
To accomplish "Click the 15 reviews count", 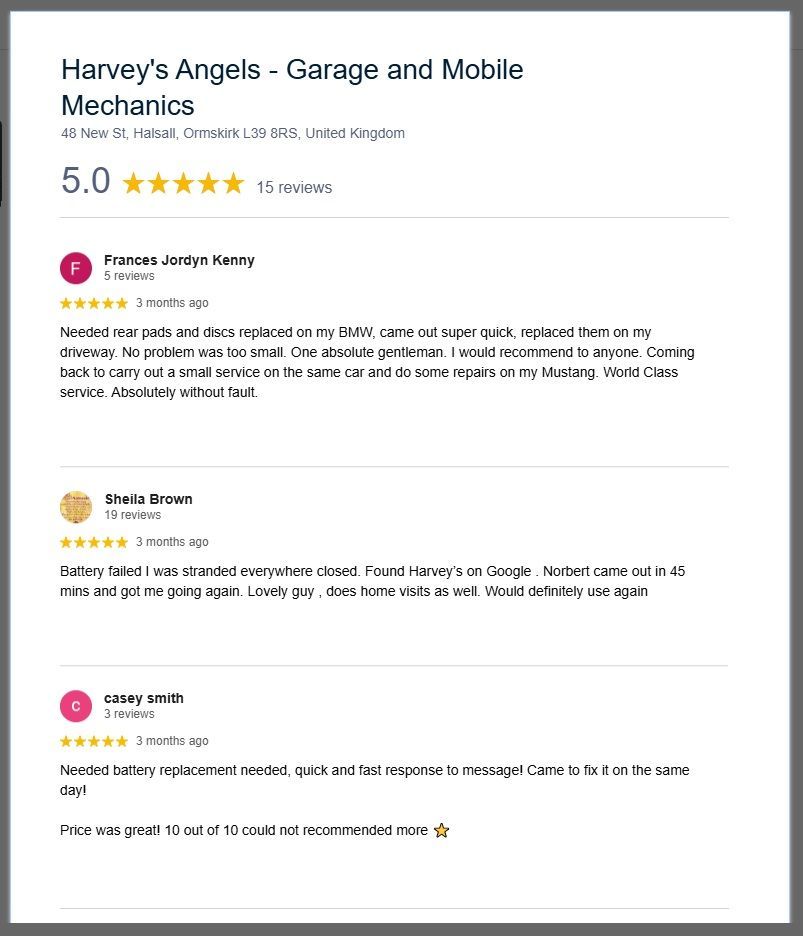I will [x=294, y=187].
